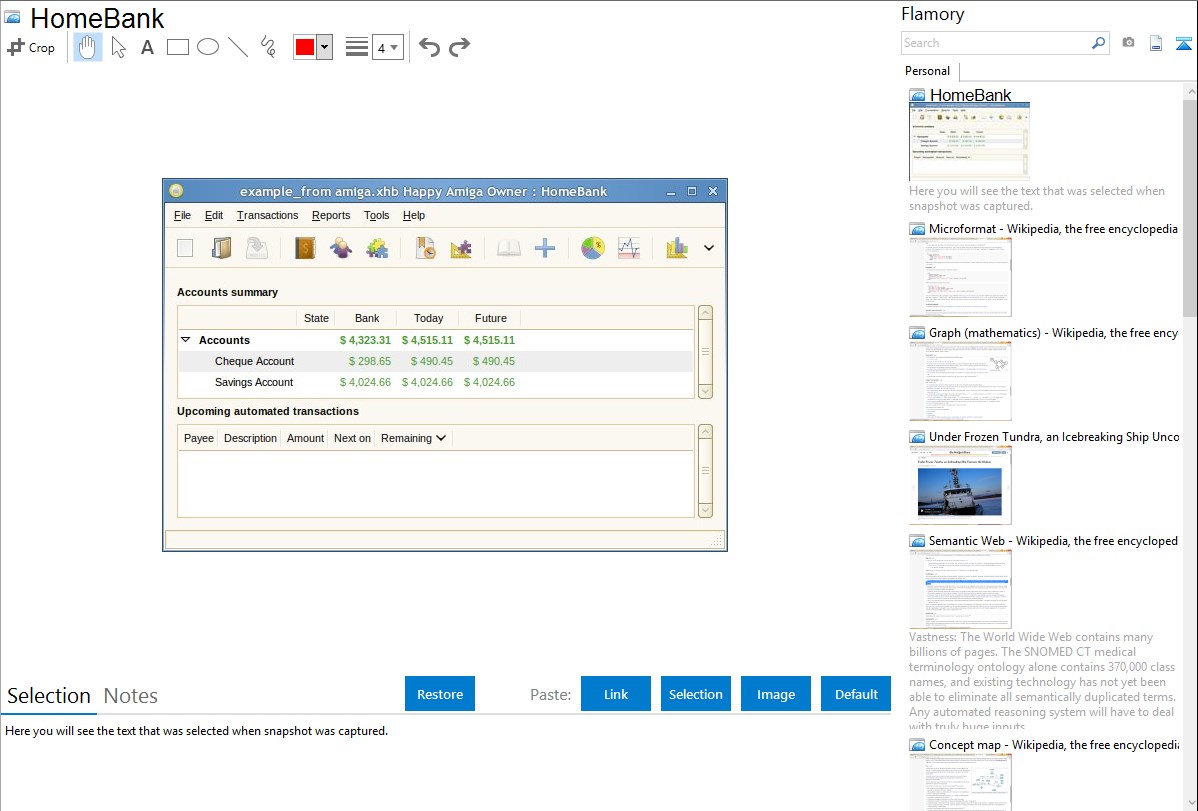This screenshot has height=811, width=1198.
Task: Open HomeBank accounts via the brown book icon
Action: coord(305,248)
